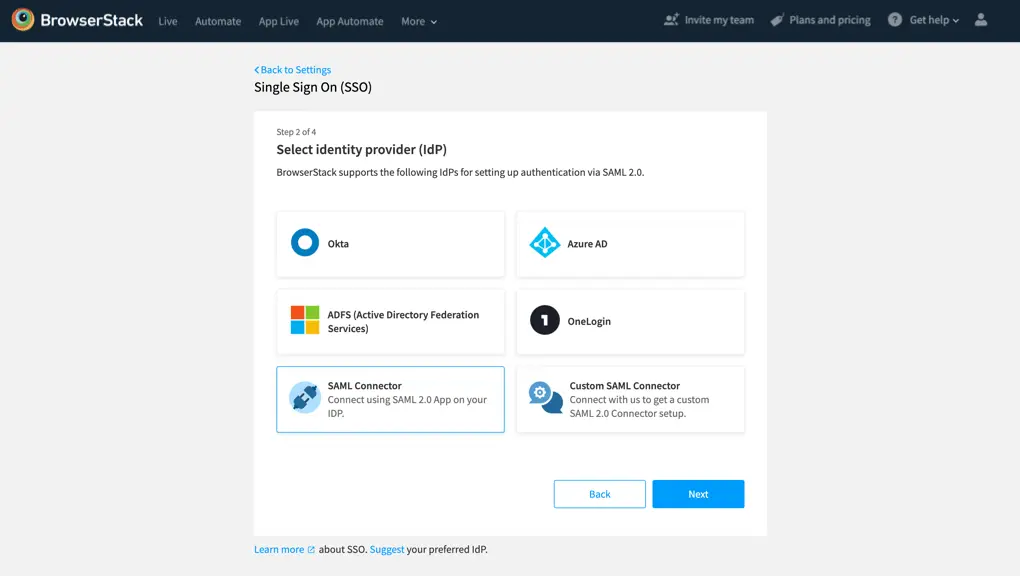Click the external link icon beside Learn more
Image resolution: width=1020 pixels, height=576 pixels.
(x=311, y=550)
